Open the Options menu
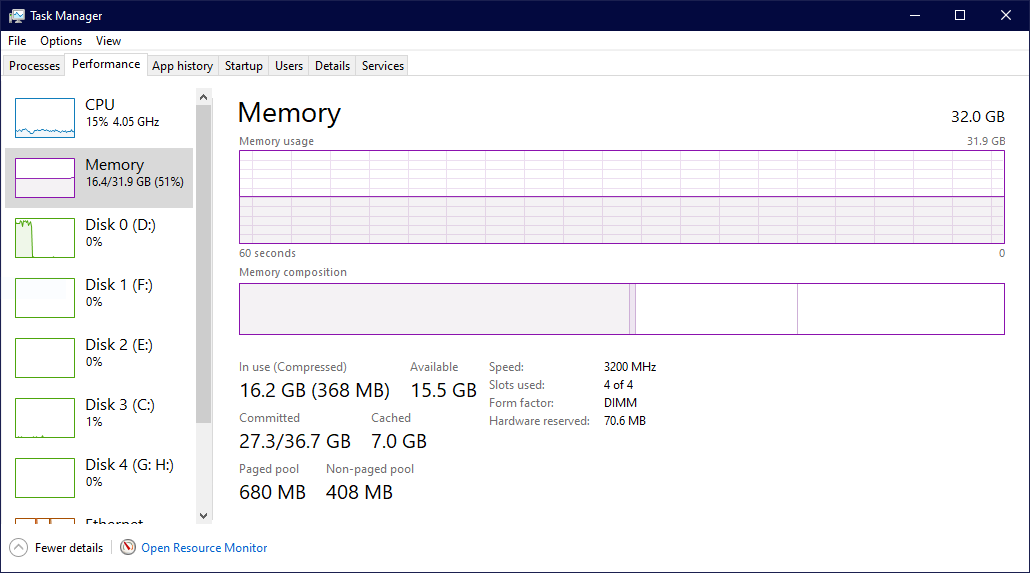 tap(61, 41)
